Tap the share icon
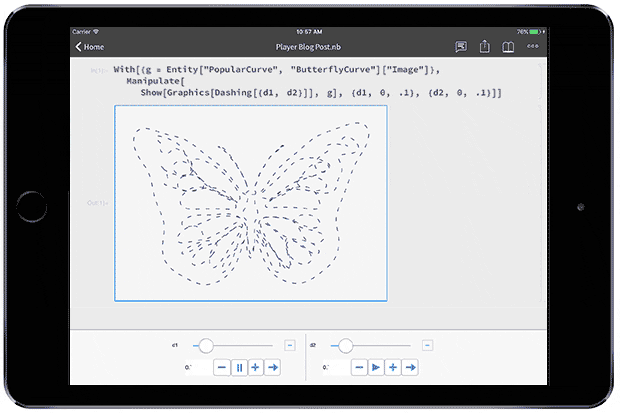This screenshot has width=620, height=413. coord(485,46)
